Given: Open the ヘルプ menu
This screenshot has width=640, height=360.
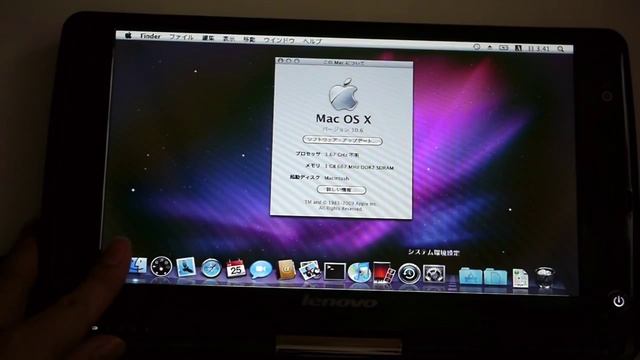Looking at the screenshot, I should (313, 41).
